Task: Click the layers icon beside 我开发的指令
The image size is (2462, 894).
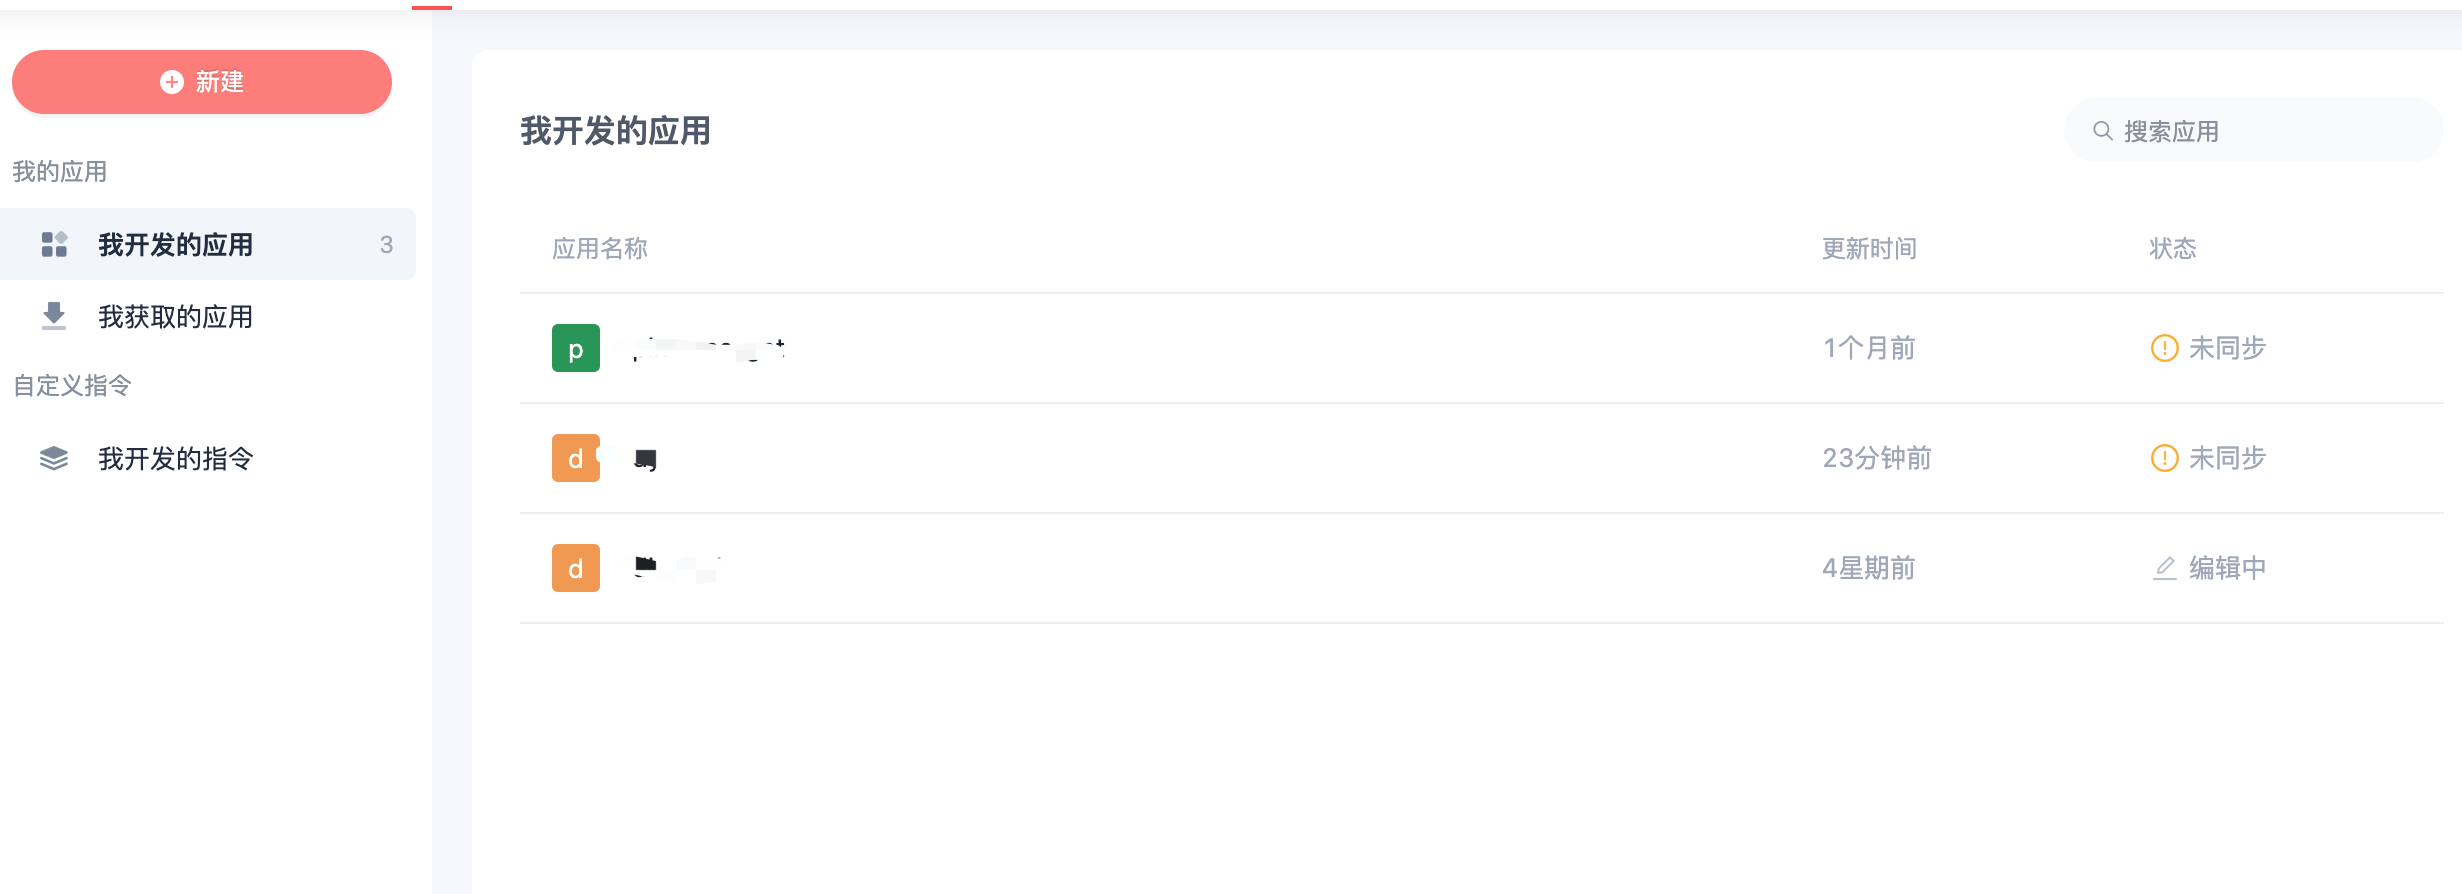Action: point(54,458)
